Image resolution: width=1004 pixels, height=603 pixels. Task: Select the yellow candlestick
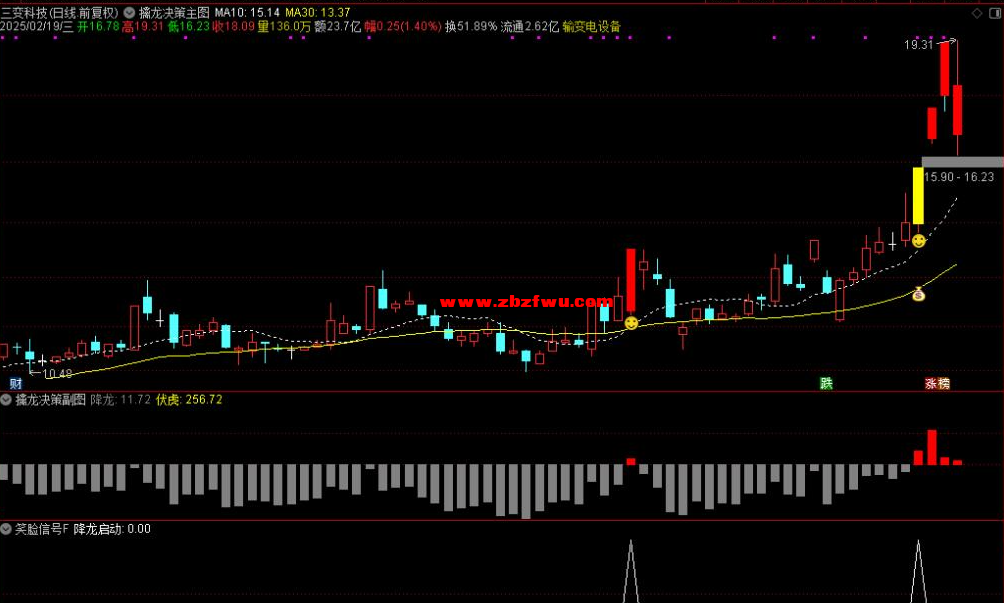click(x=918, y=195)
